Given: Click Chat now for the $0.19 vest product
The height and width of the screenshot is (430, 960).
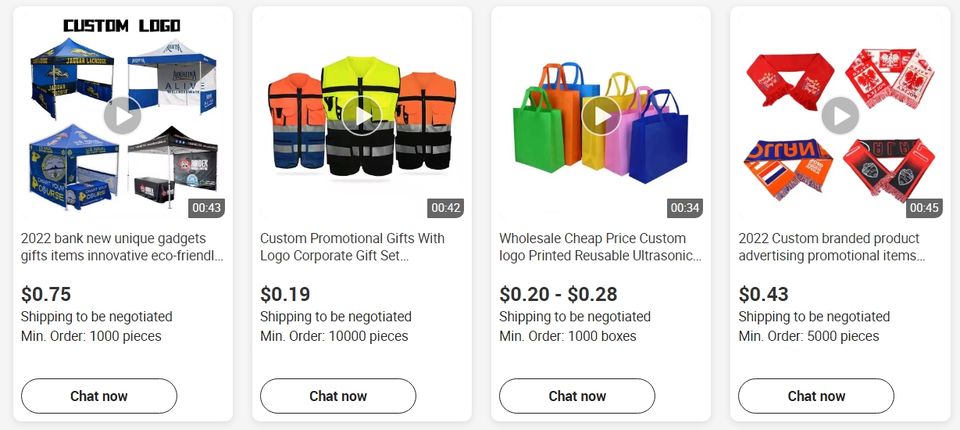Looking at the screenshot, I should click(338, 396).
